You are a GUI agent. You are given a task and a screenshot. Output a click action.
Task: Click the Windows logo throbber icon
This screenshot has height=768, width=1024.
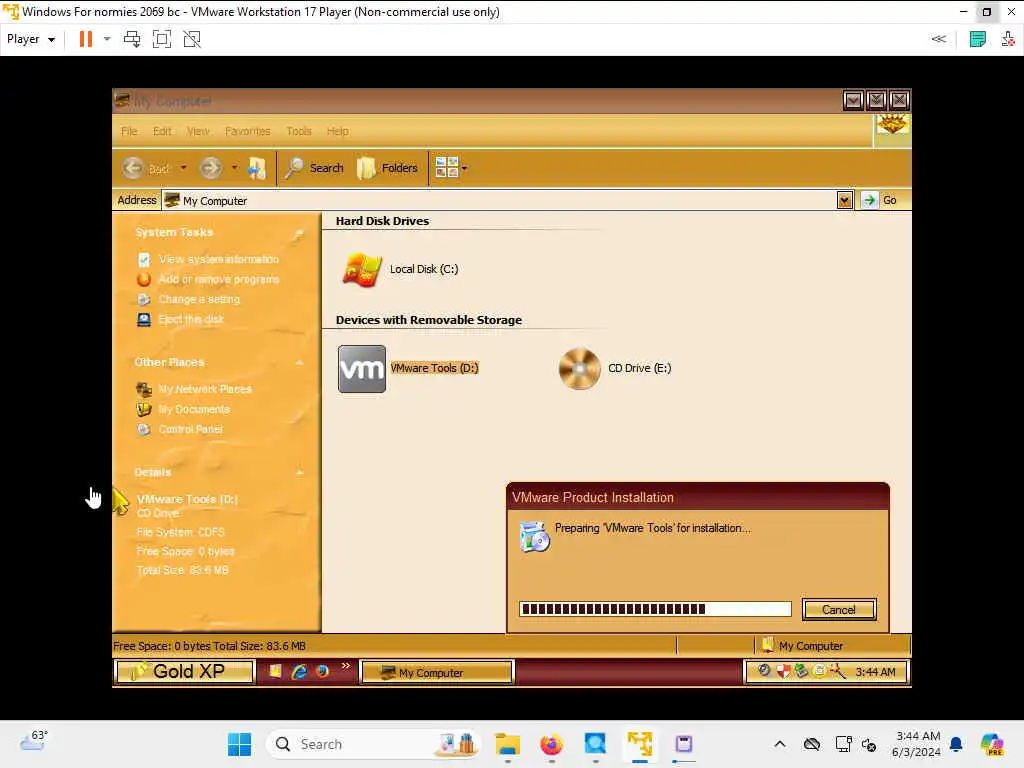[893, 124]
